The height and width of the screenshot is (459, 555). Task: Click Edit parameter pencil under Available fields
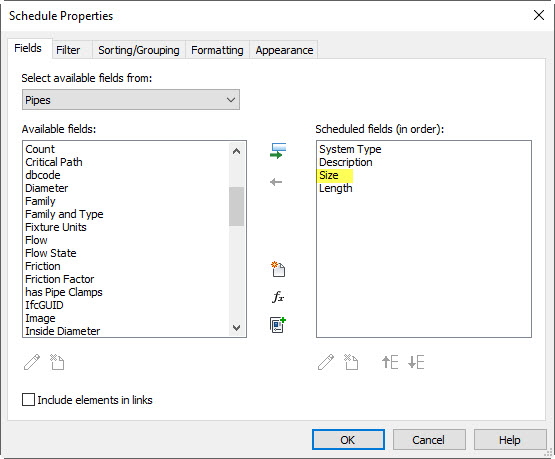(x=32, y=362)
